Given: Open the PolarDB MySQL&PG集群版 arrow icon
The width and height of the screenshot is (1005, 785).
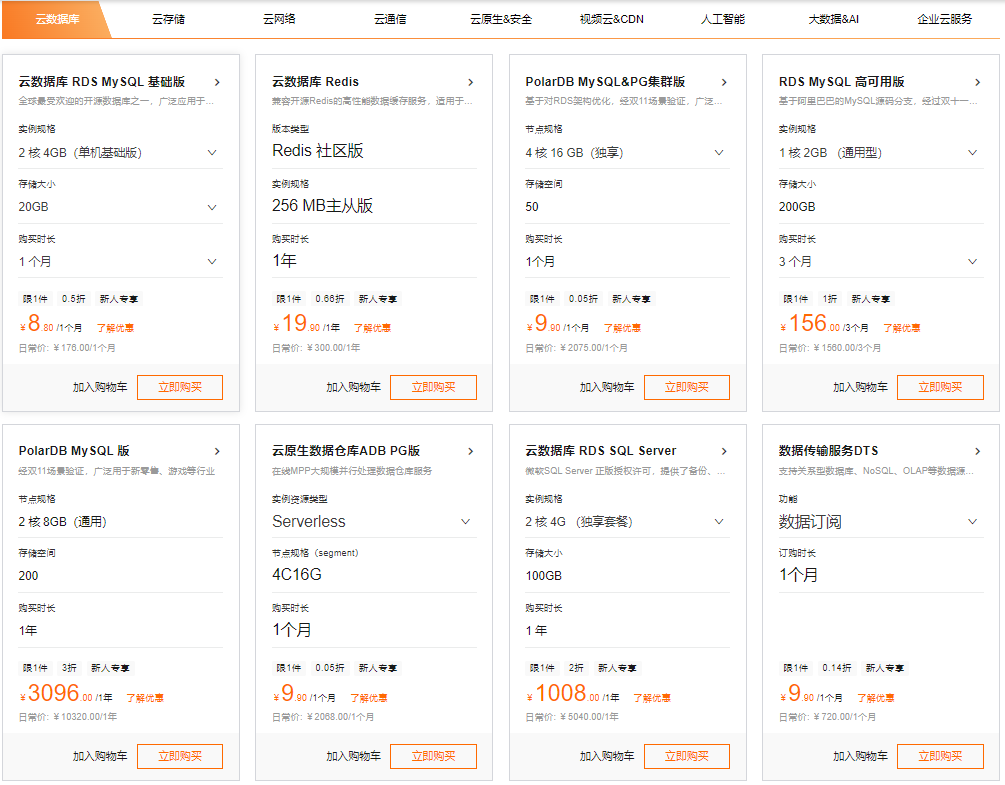Looking at the screenshot, I should coord(724,82).
